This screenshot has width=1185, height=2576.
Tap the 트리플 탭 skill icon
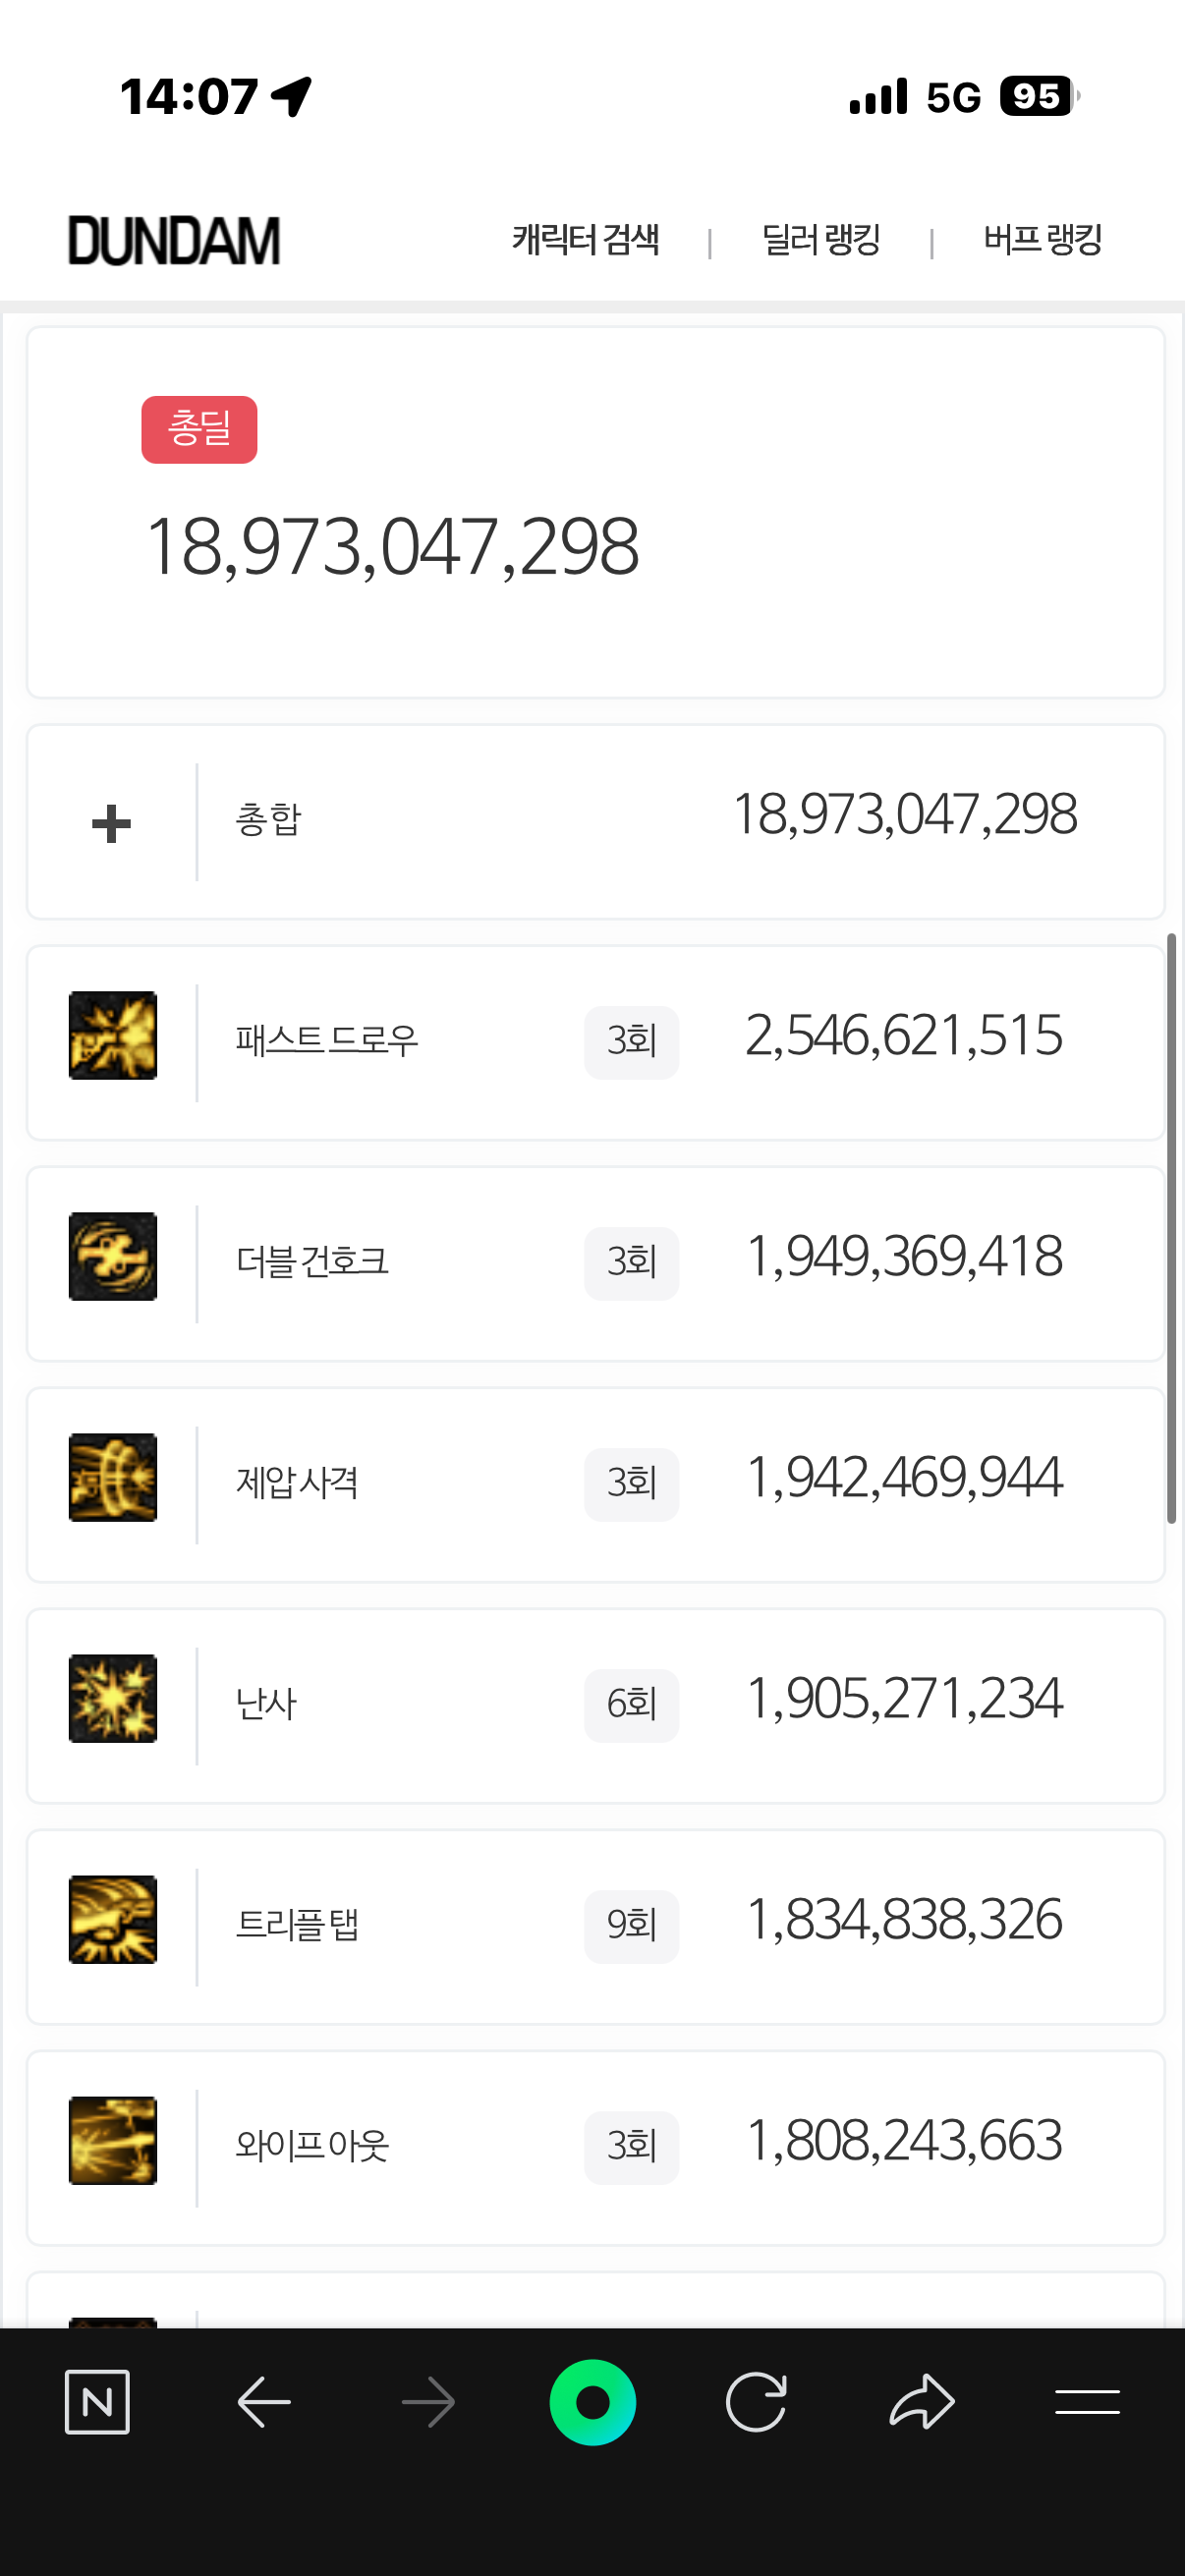113,1919
